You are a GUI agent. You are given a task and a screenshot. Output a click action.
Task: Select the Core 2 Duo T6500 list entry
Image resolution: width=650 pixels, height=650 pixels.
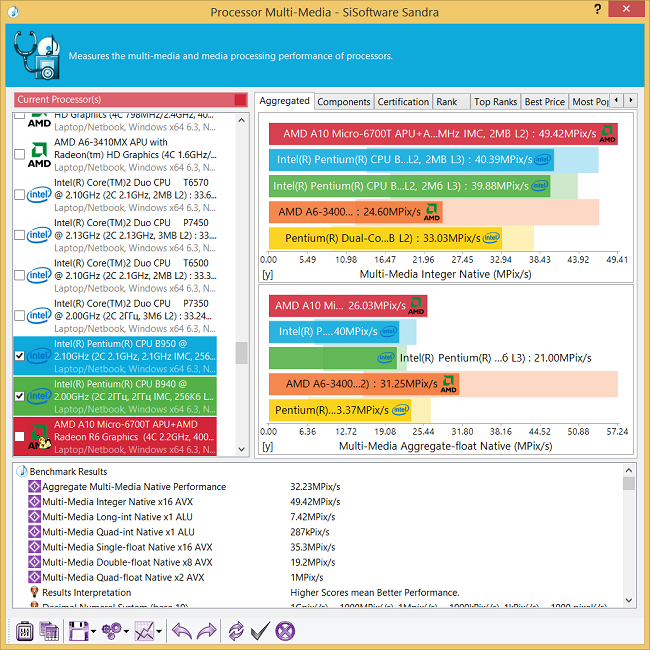pos(115,275)
